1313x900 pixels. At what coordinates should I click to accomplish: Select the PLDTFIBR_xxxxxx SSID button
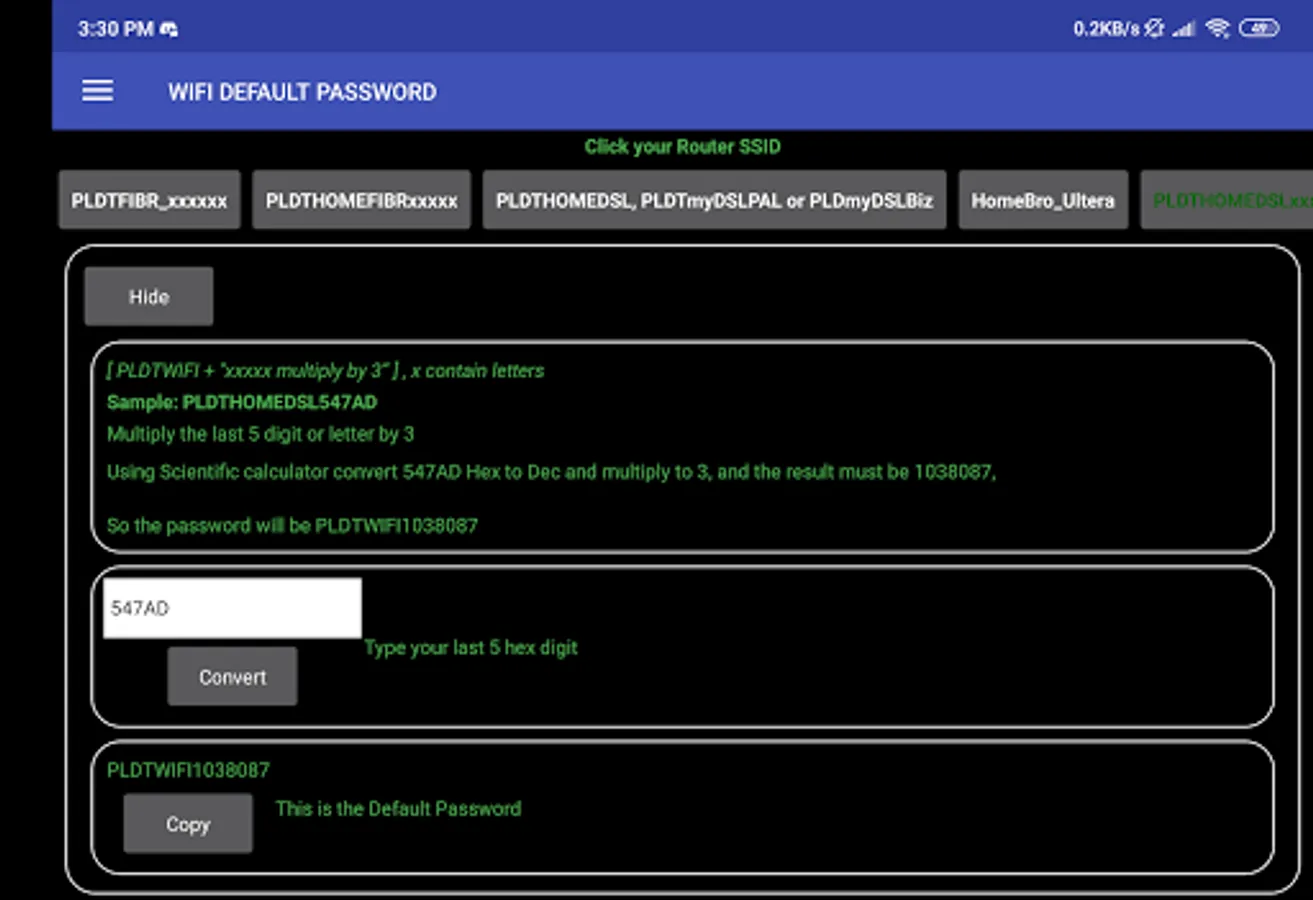[x=149, y=200]
